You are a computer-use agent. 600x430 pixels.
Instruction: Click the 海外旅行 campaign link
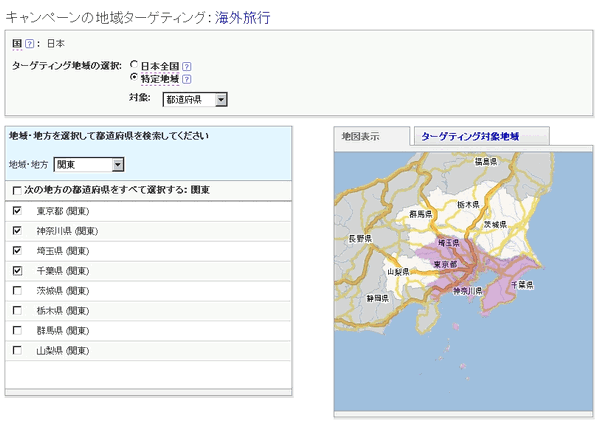[x=243, y=18]
